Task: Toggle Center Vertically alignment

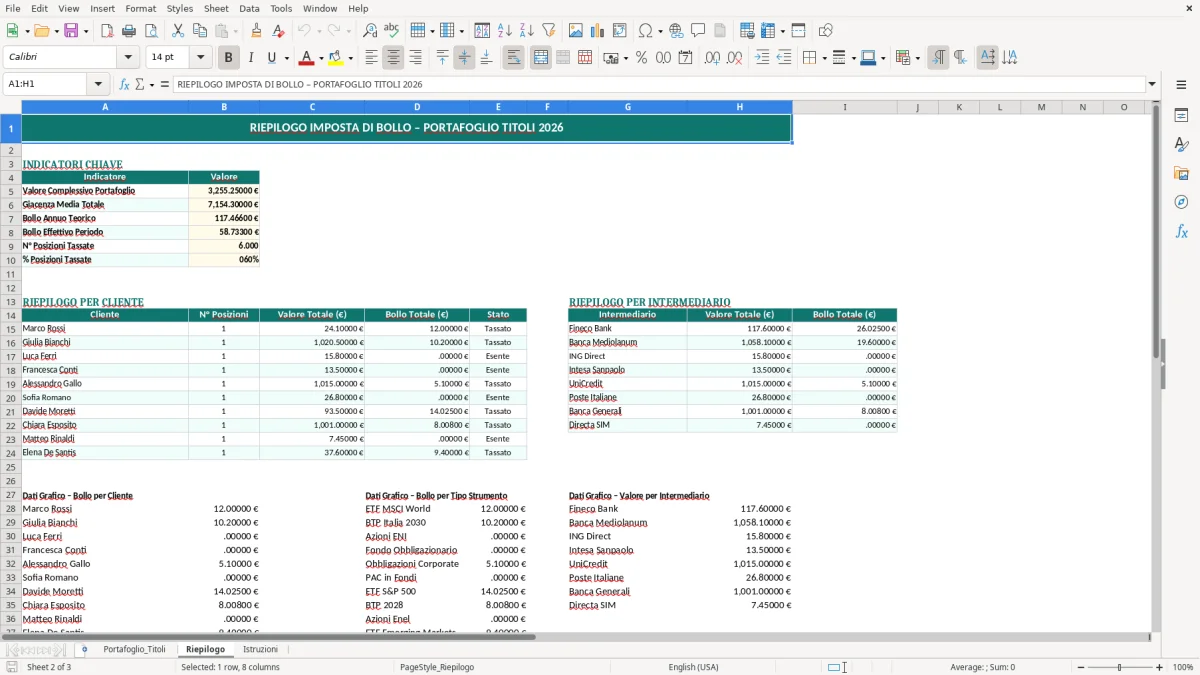Action: click(x=464, y=58)
